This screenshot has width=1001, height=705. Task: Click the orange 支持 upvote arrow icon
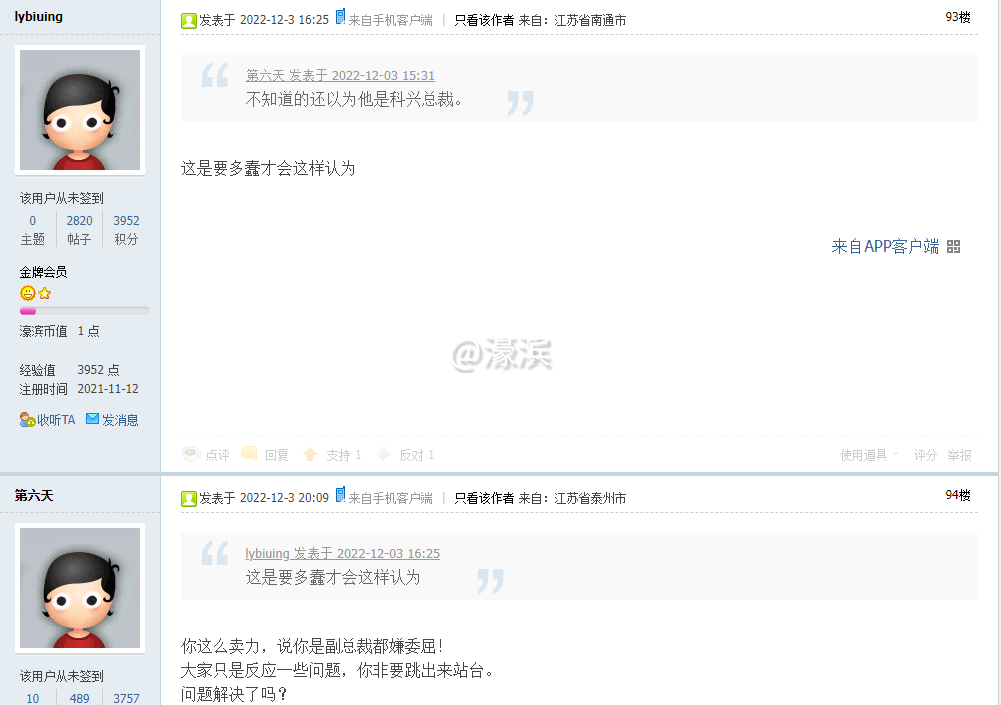(x=311, y=453)
